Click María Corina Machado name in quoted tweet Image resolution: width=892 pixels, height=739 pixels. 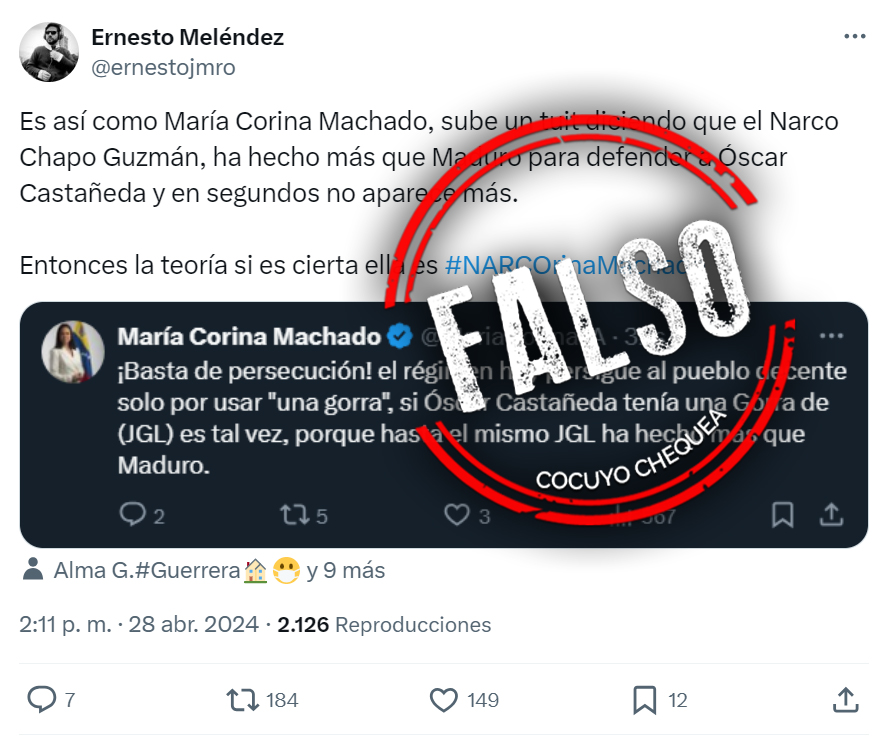point(249,337)
